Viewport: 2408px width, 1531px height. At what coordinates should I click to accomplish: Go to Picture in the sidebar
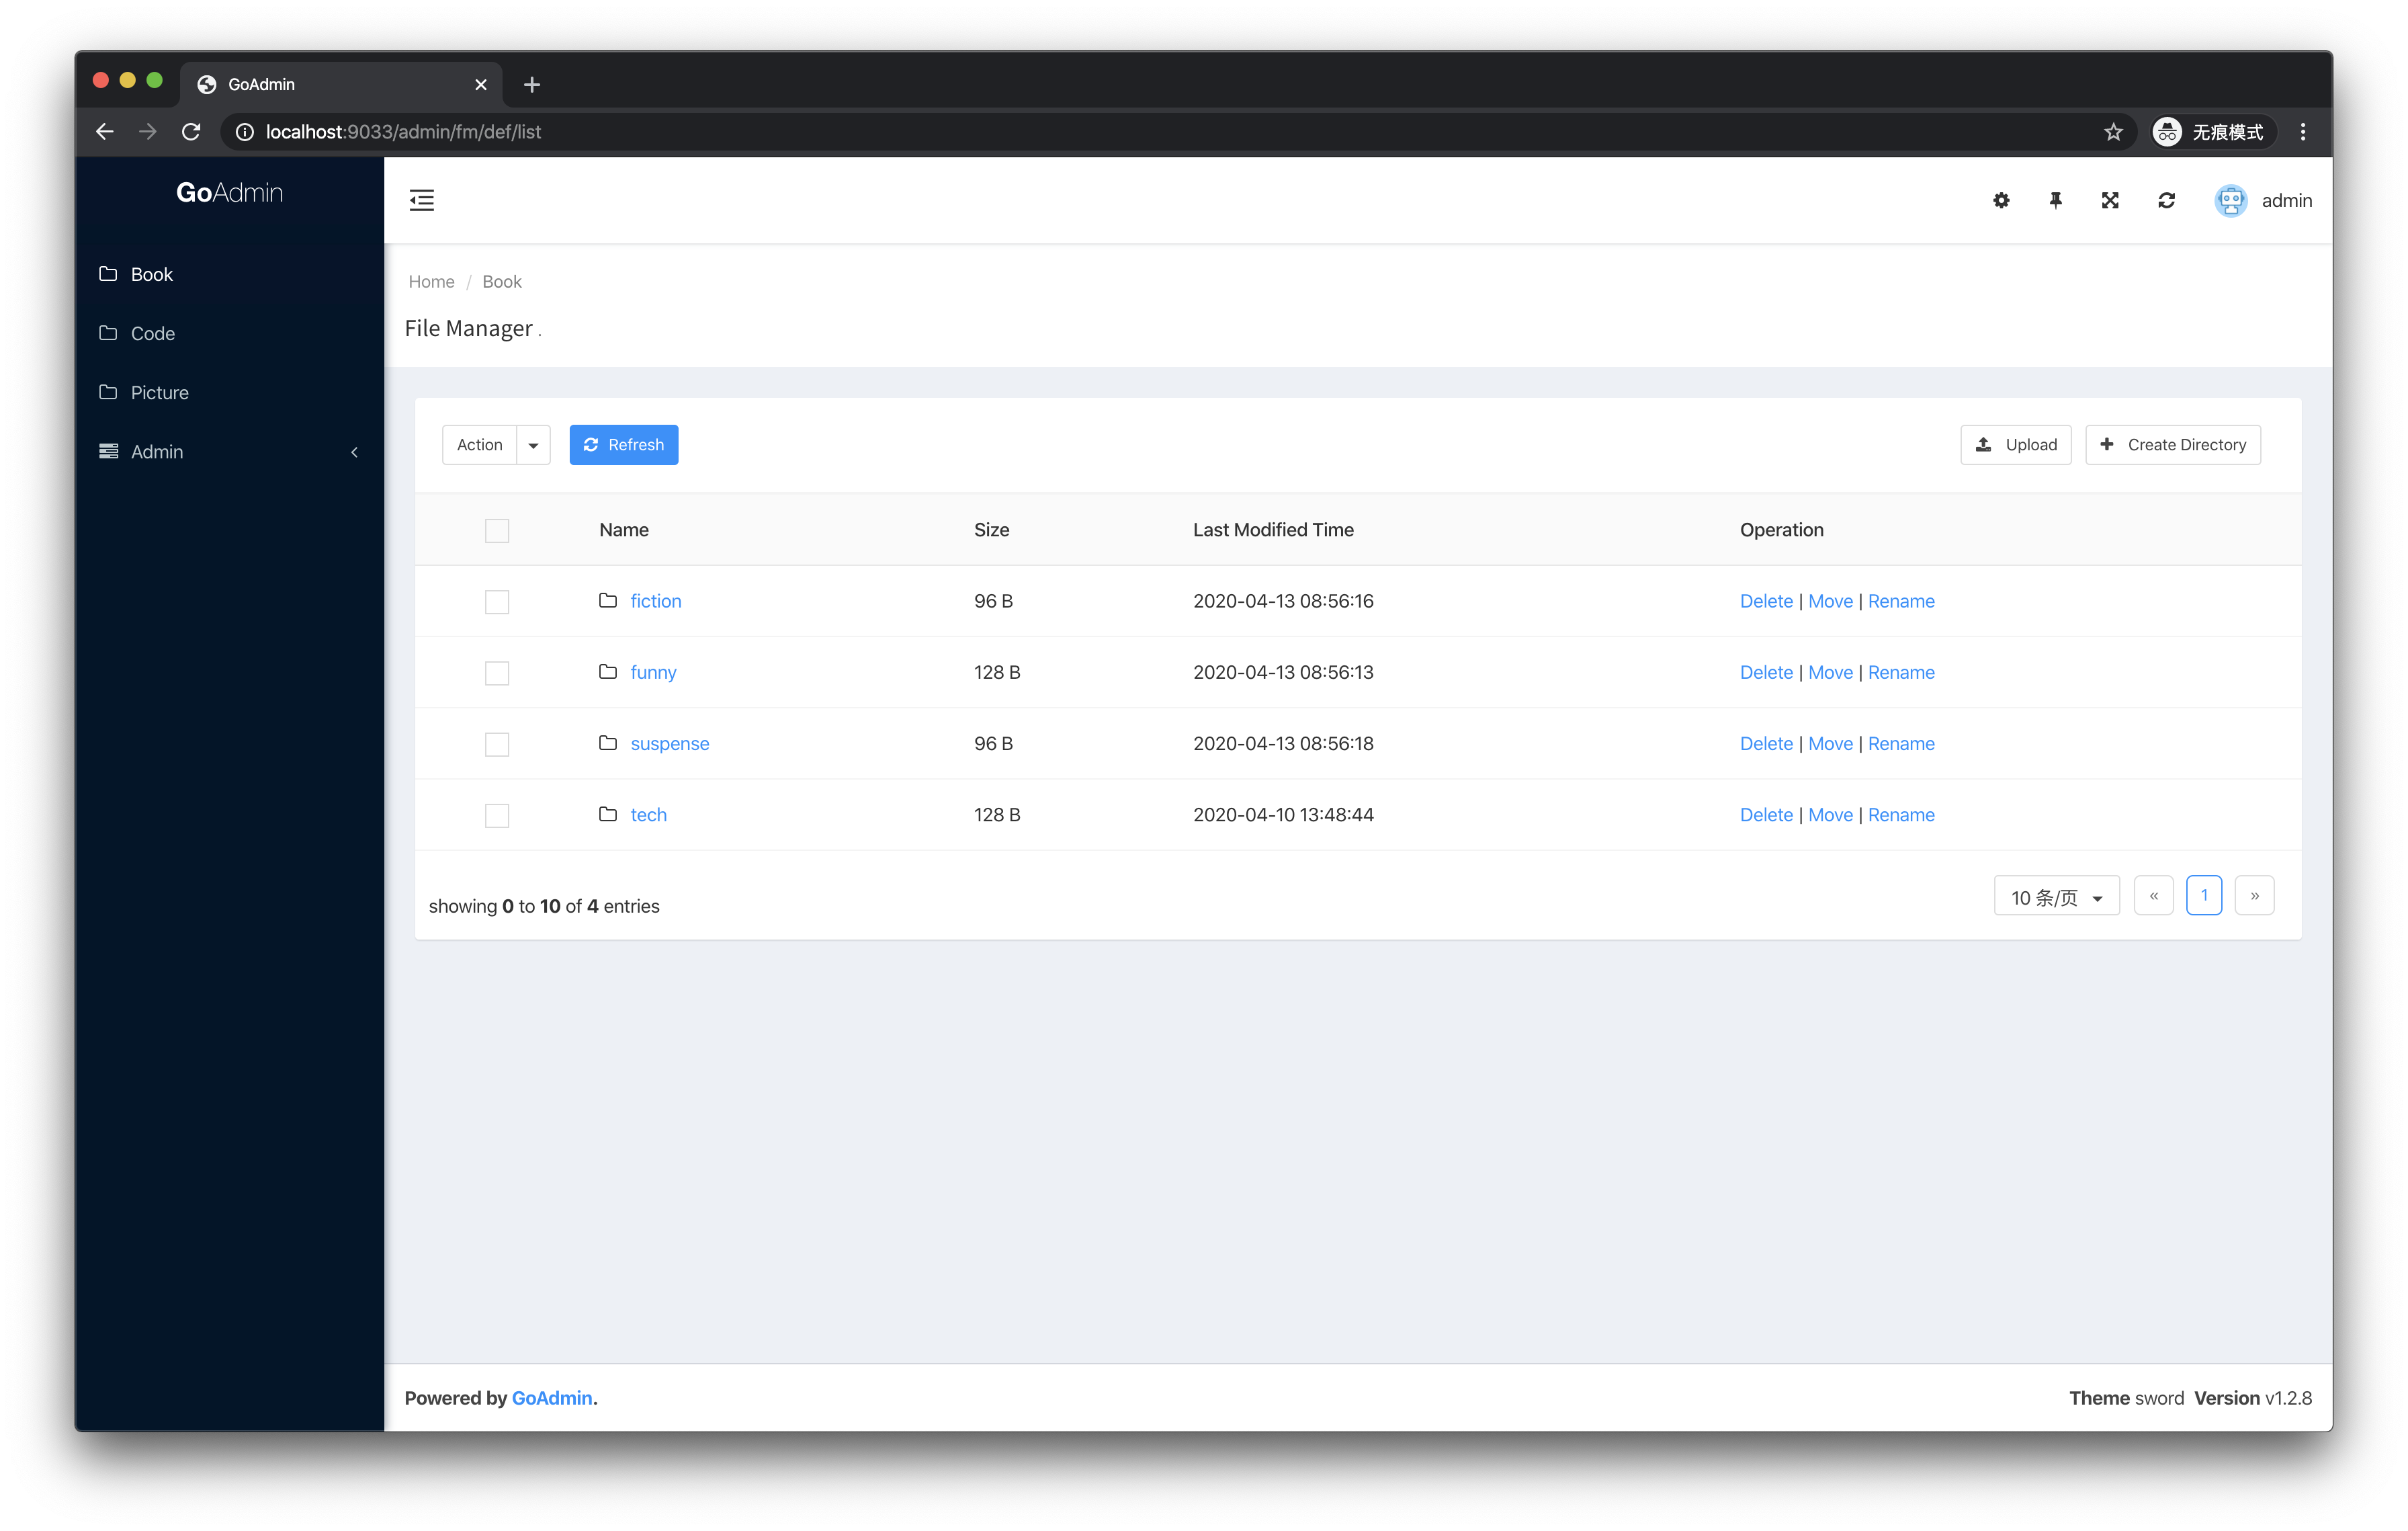[159, 392]
